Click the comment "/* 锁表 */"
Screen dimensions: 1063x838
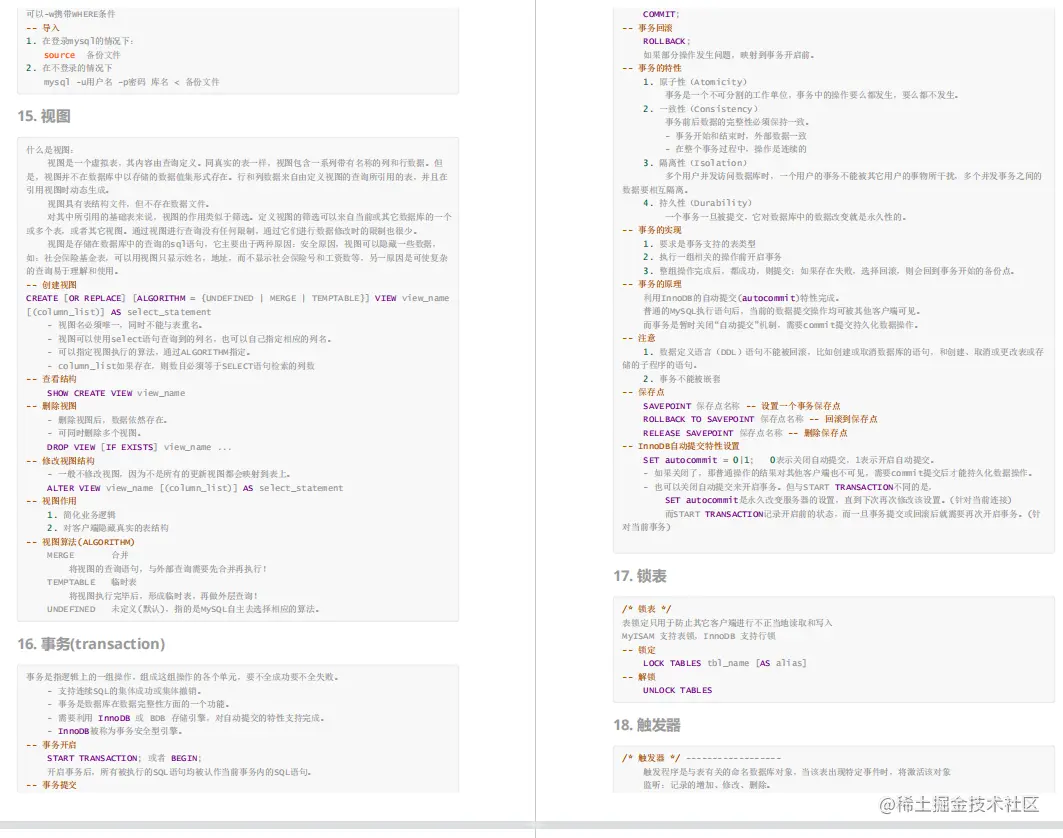[647, 610]
